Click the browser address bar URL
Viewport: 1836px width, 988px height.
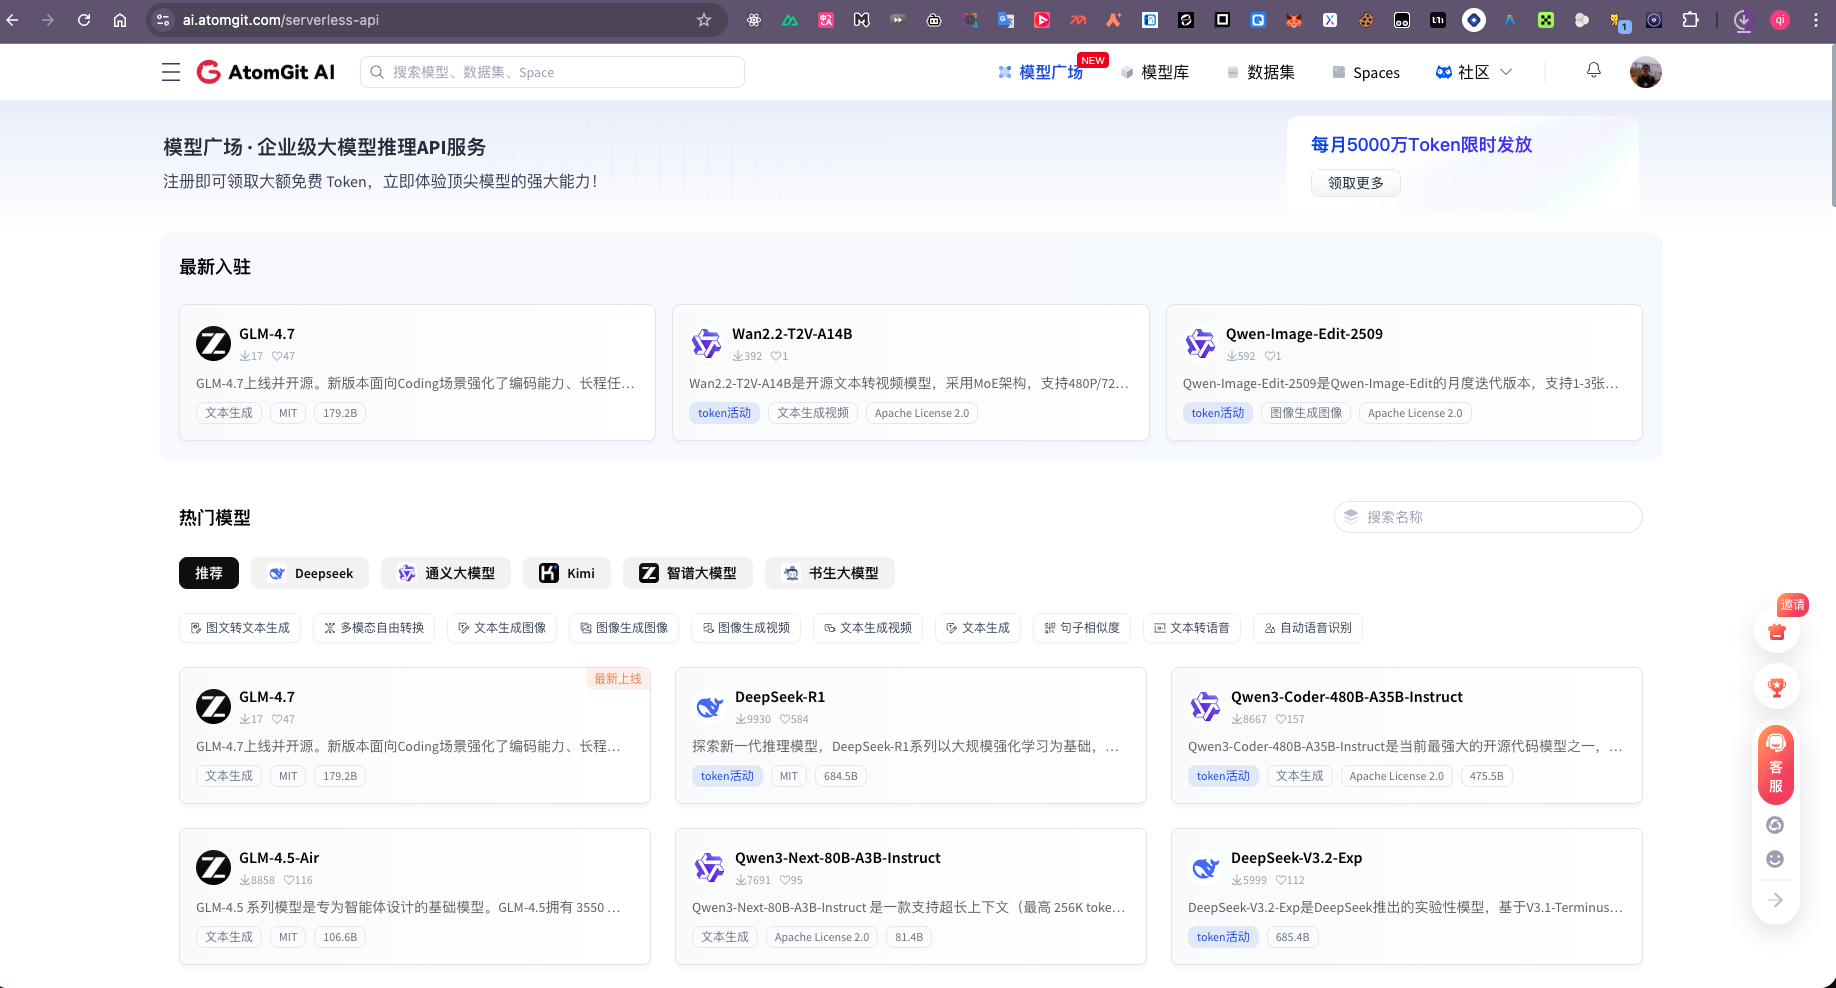281,20
